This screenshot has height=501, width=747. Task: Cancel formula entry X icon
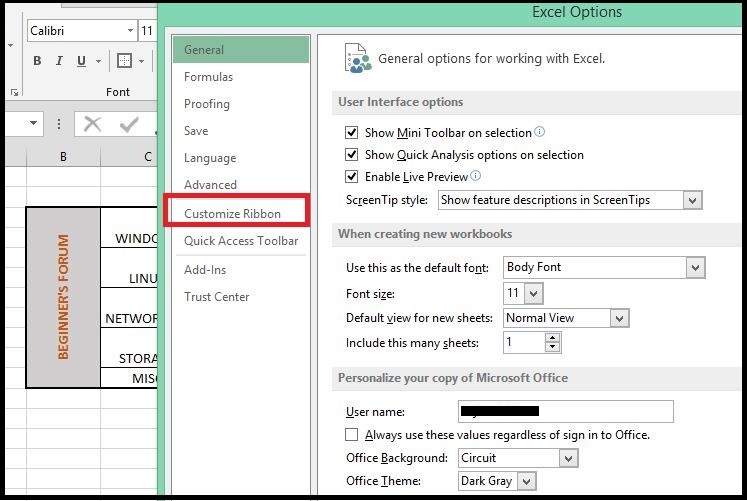coord(92,124)
